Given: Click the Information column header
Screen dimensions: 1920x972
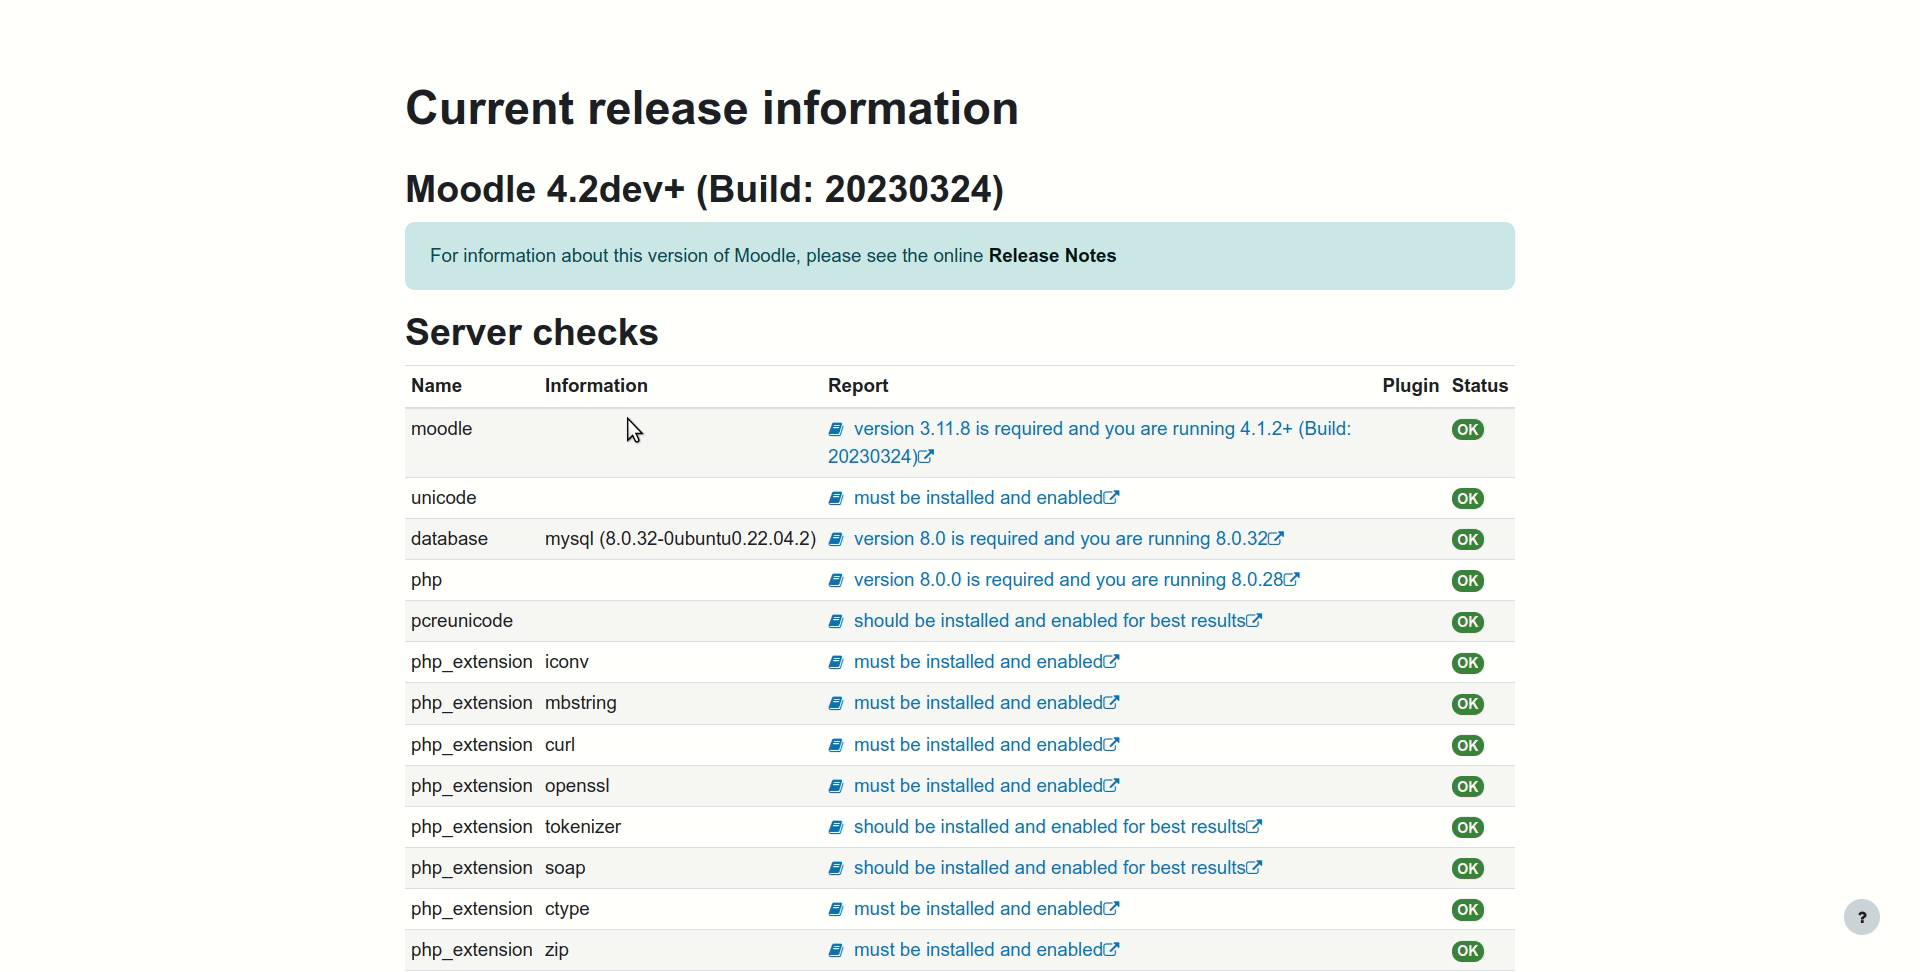Looking at the screenshot, I should point(596,386).
